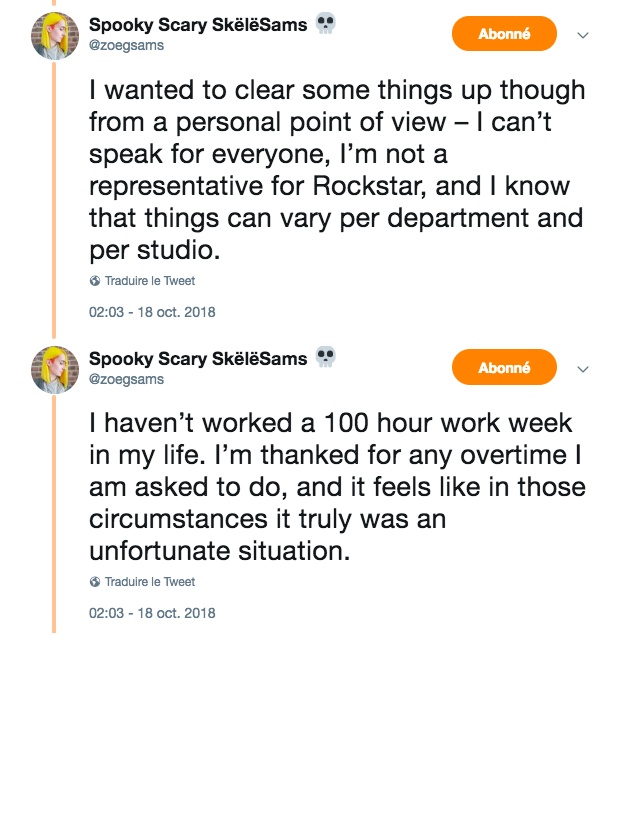Open Traduire le Tweet for the Rockstar tweet
This screenshot has height=840, width=625.
(150, 281)
